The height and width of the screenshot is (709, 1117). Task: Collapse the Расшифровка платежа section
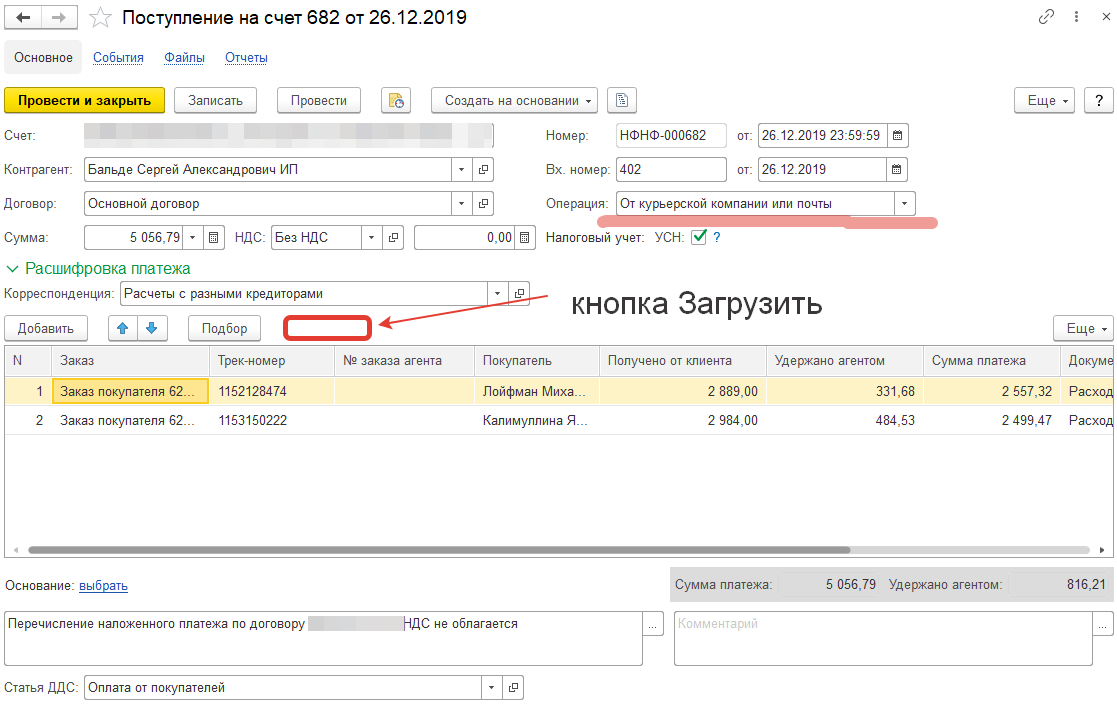click(x=12, y=268)
